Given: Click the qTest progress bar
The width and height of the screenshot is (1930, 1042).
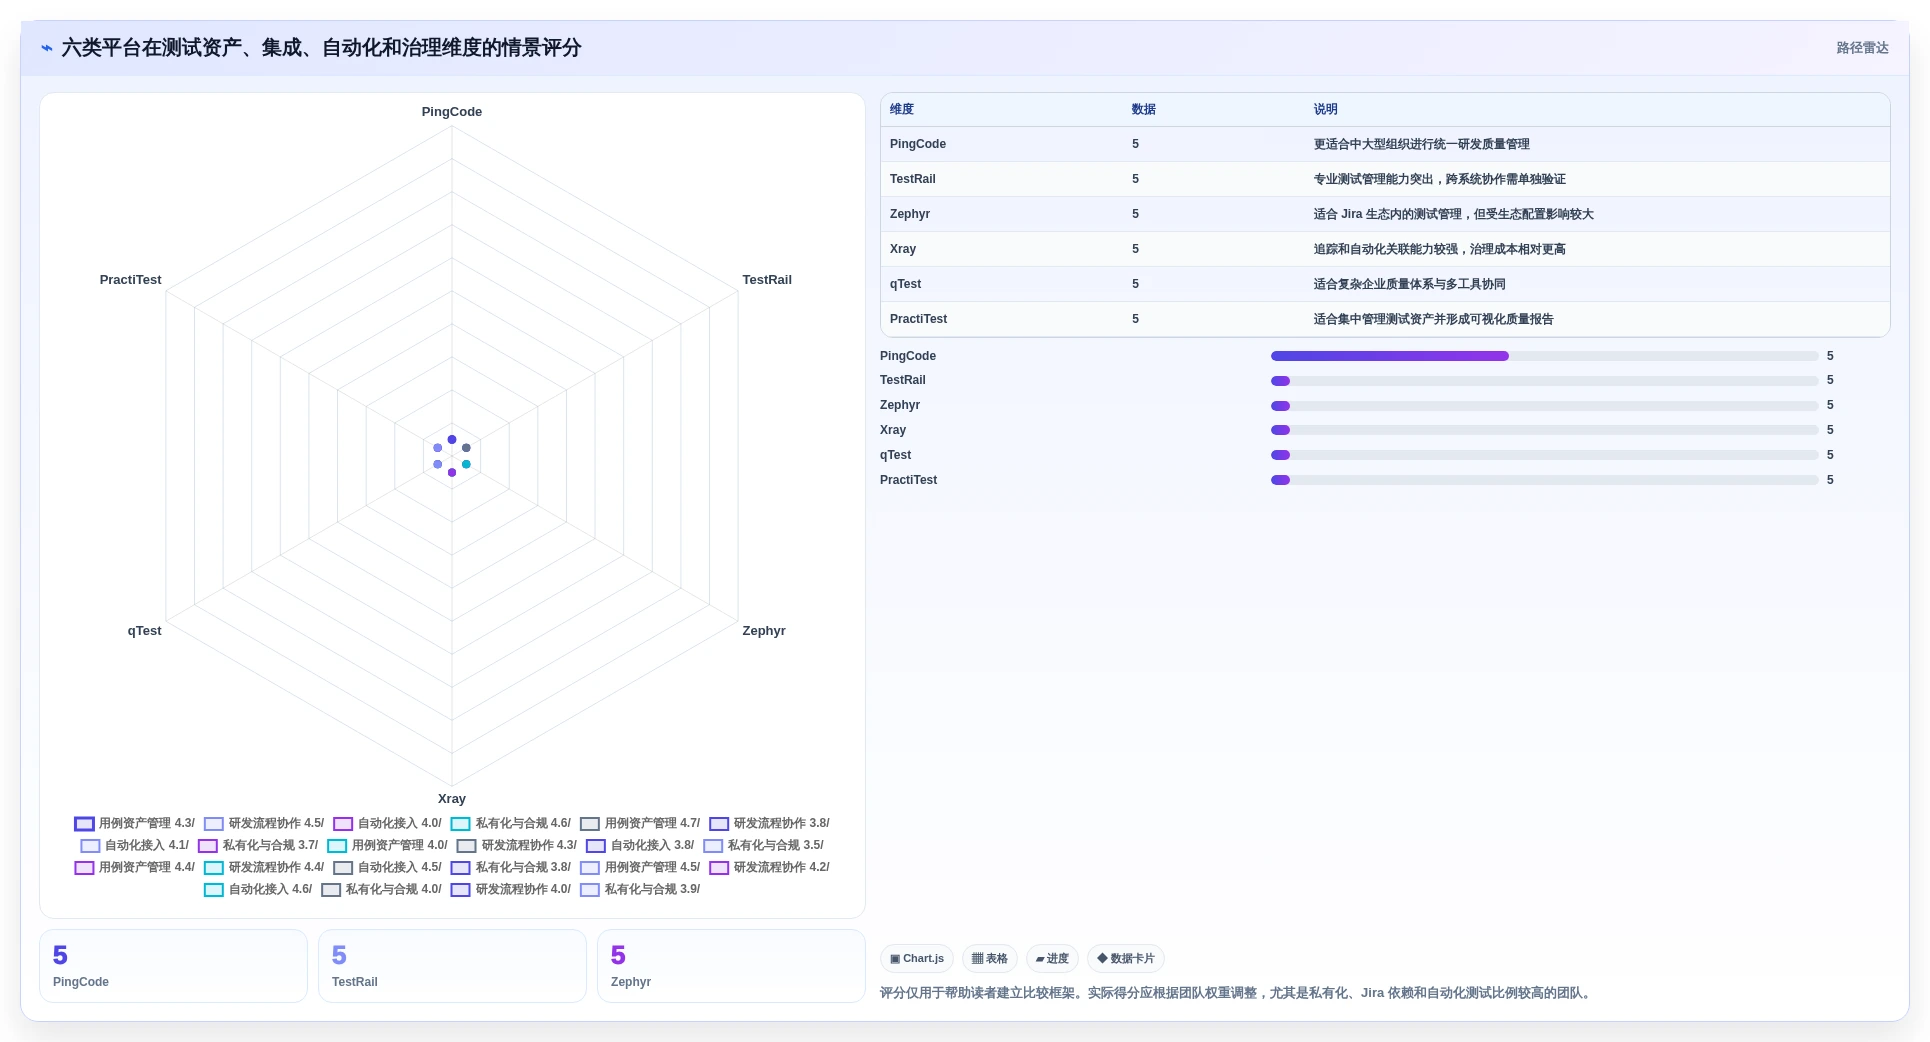Looking at the screenshot, I should click(1544, 455).
